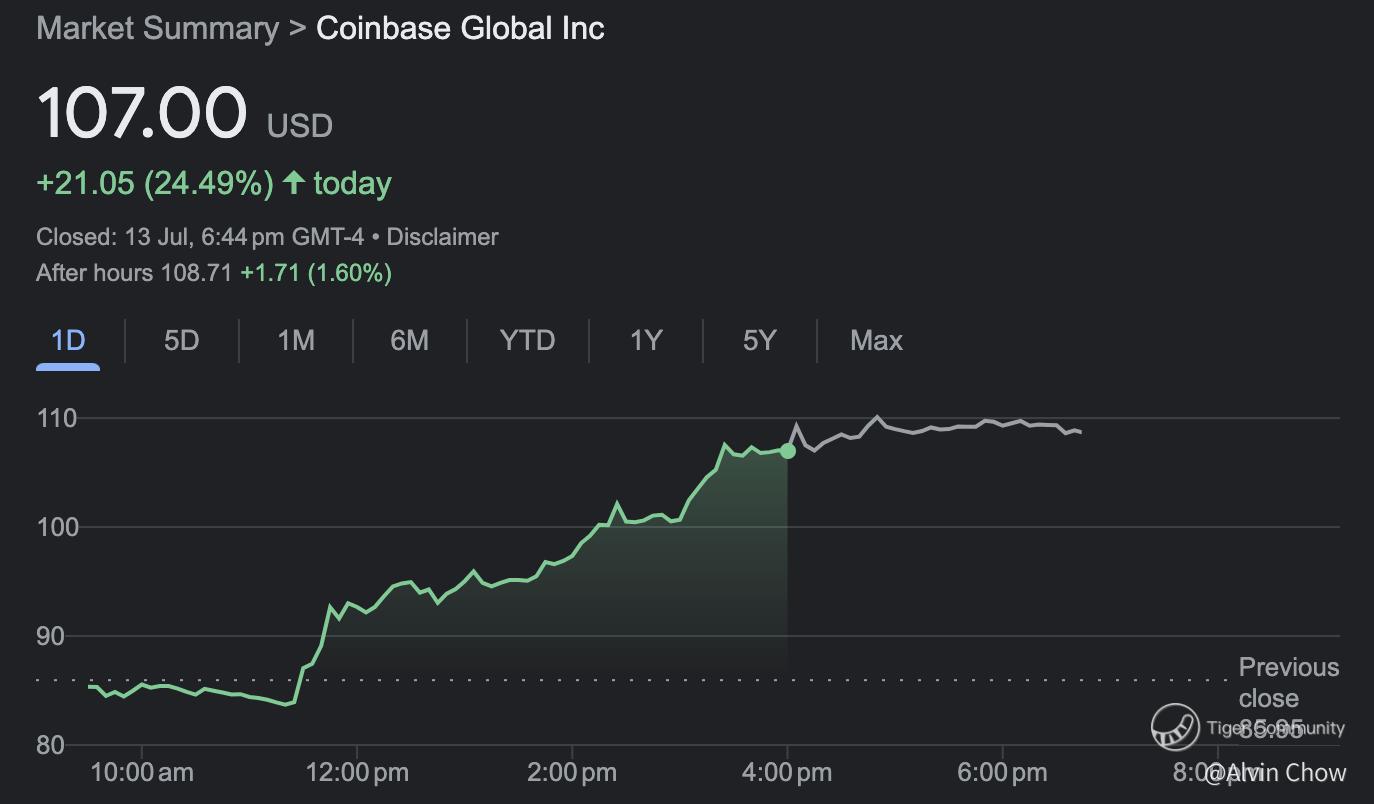Open the Disclaimer link
Image resolution: width=1374 pixels, height=804 pixels.
point(442,237)
